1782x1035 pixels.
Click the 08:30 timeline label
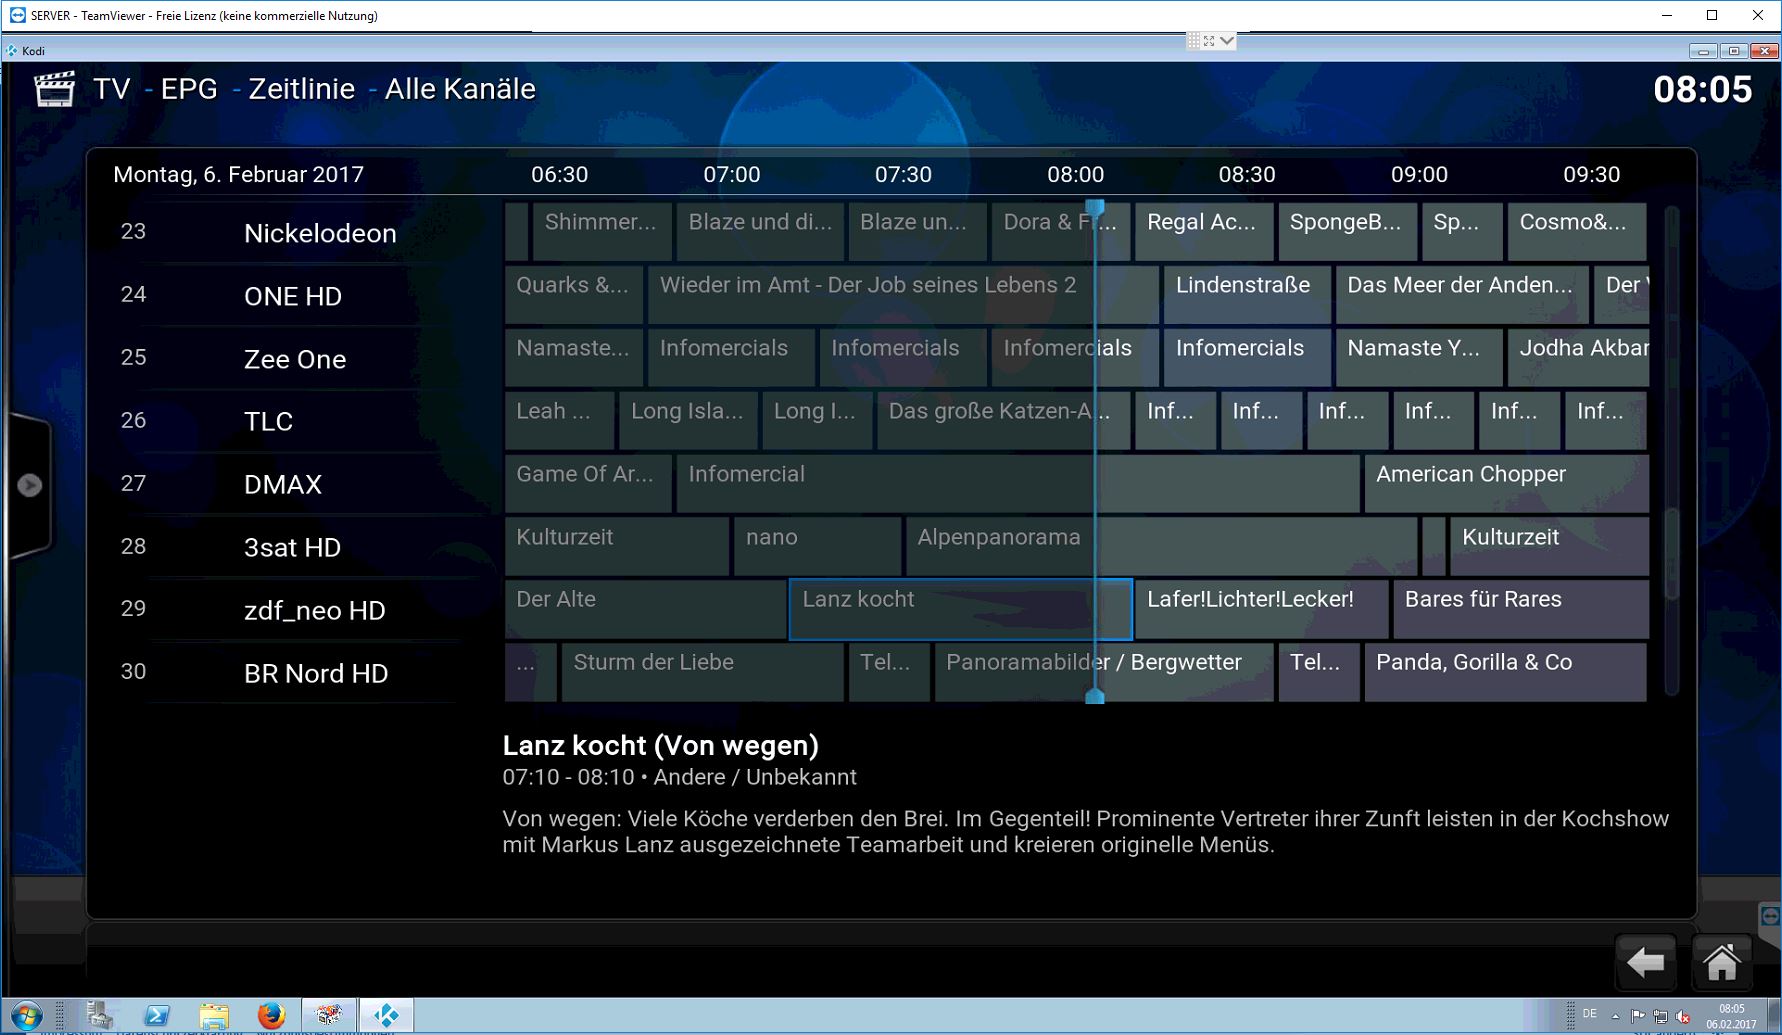tap(1247, 175)
